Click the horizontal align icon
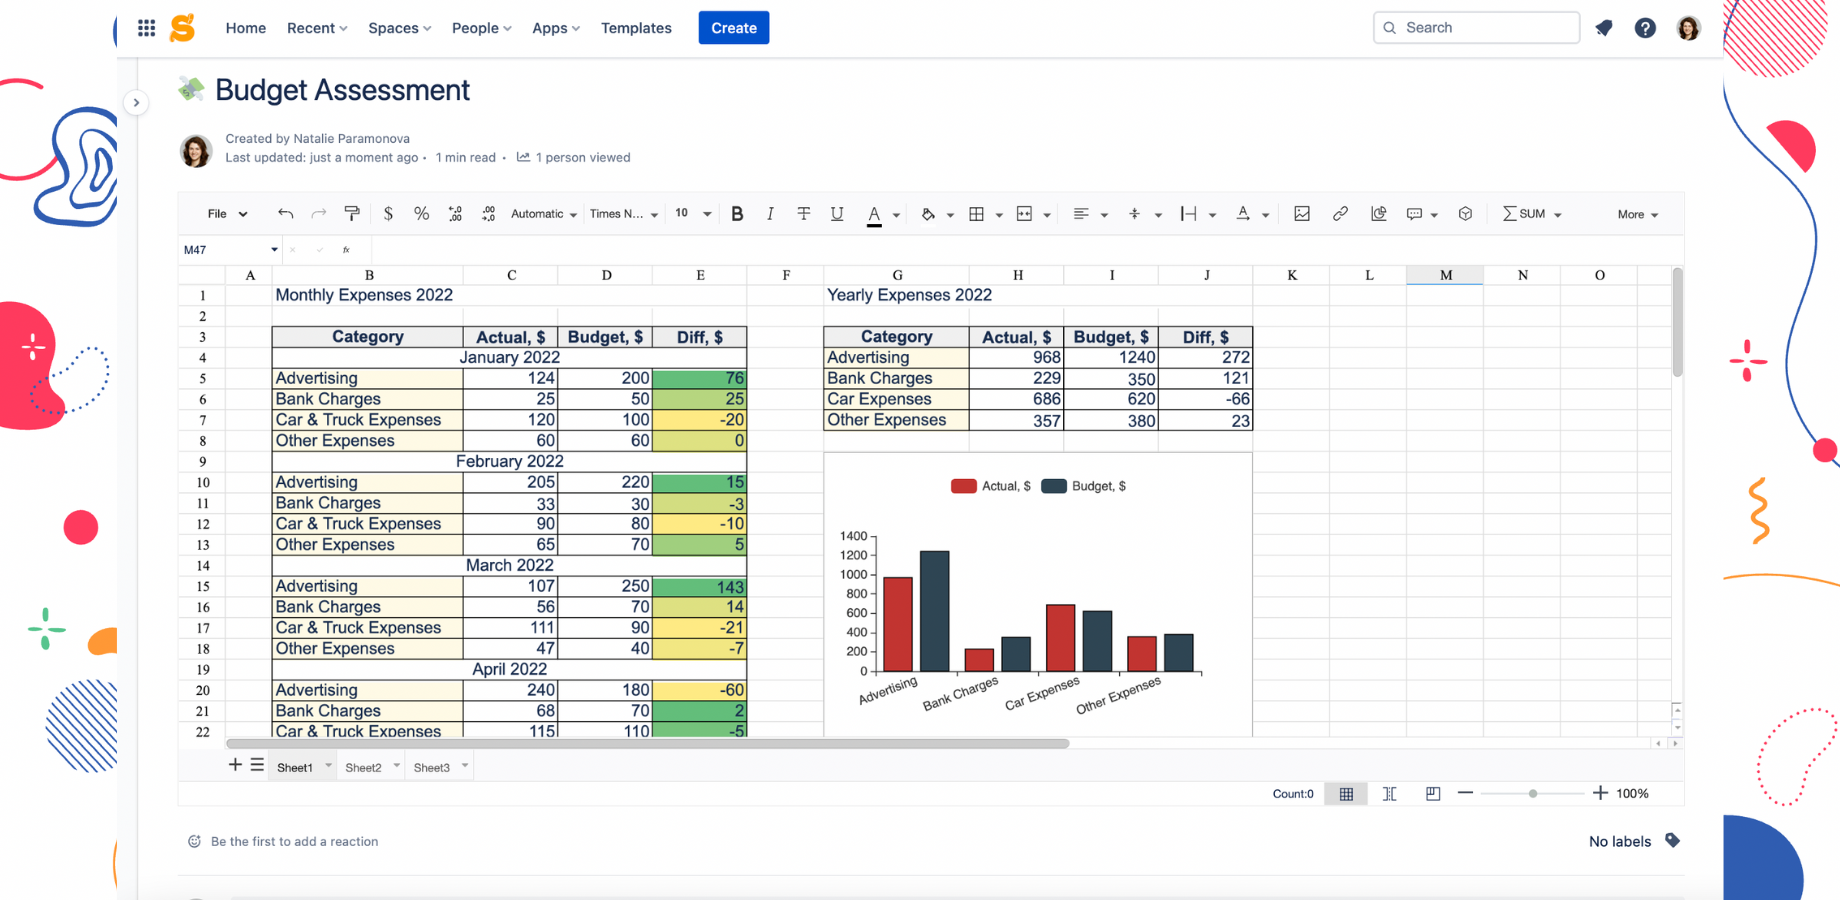The width and height of the screenshot is (1840, 900). (1081, 214)
